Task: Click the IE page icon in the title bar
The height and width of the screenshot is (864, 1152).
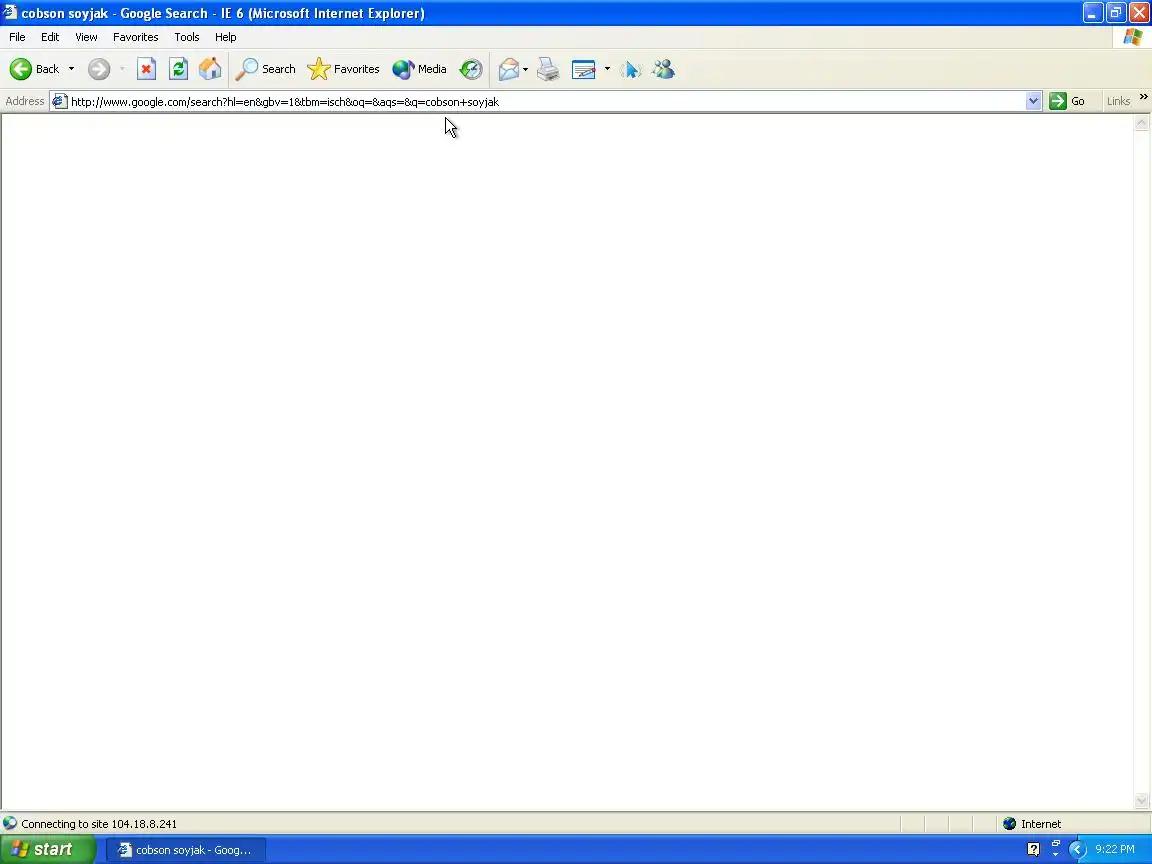Action: click(x=10, y=12)
